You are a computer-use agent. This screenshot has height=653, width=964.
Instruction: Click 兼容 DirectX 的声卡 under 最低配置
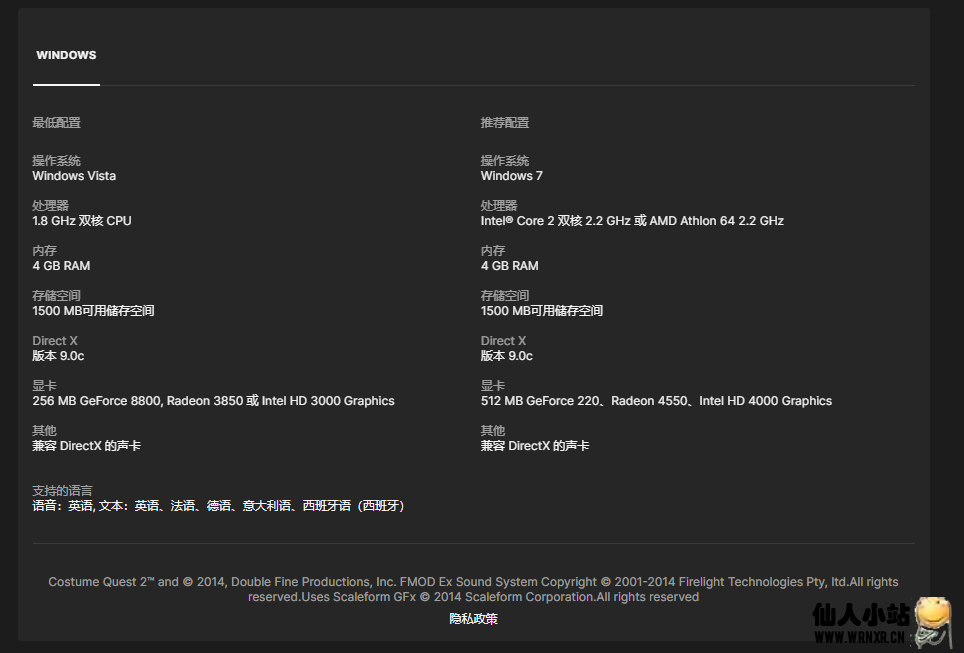click(86, 446)
